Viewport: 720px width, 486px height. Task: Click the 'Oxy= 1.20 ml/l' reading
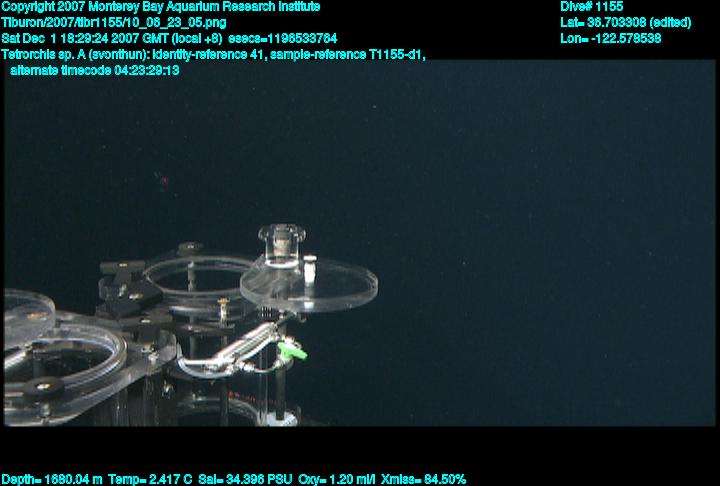click(337, 480)
